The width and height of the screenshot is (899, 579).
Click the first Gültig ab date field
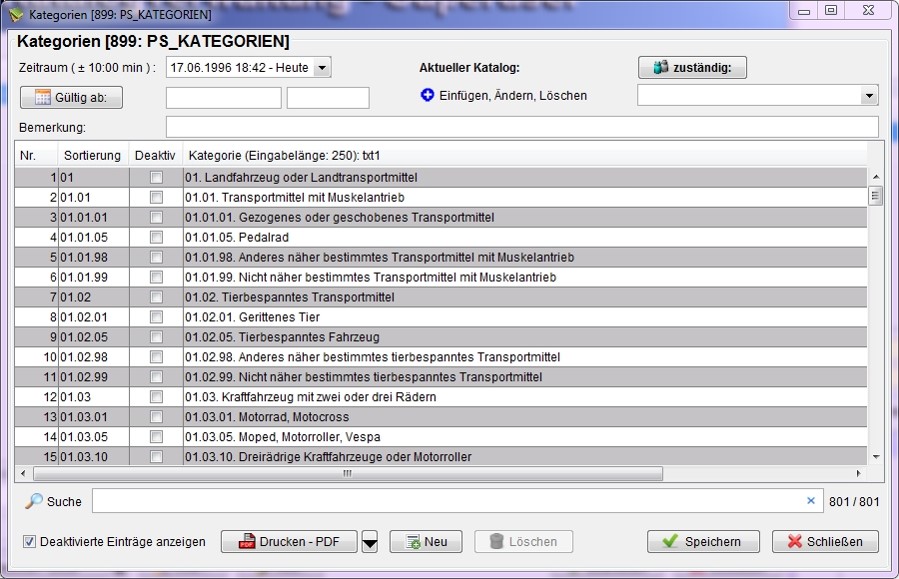[x=224, y=98]
